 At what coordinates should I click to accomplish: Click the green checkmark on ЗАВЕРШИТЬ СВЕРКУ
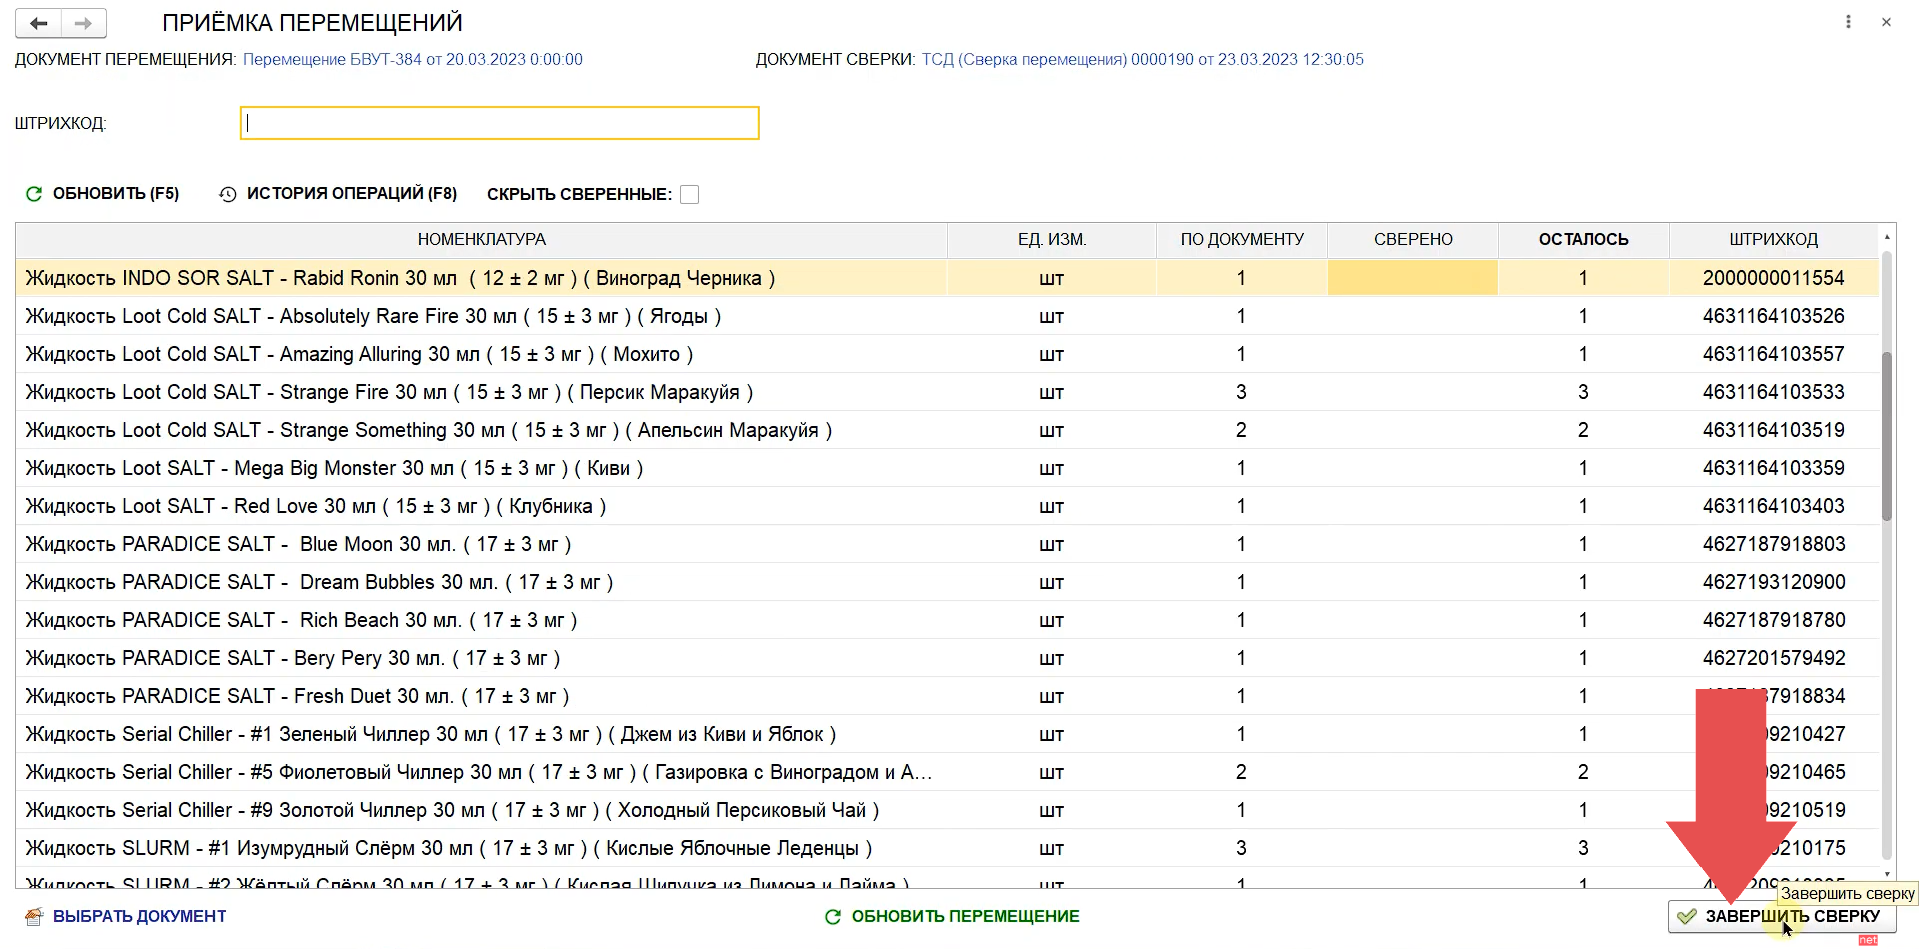(x=1687, y=916)
